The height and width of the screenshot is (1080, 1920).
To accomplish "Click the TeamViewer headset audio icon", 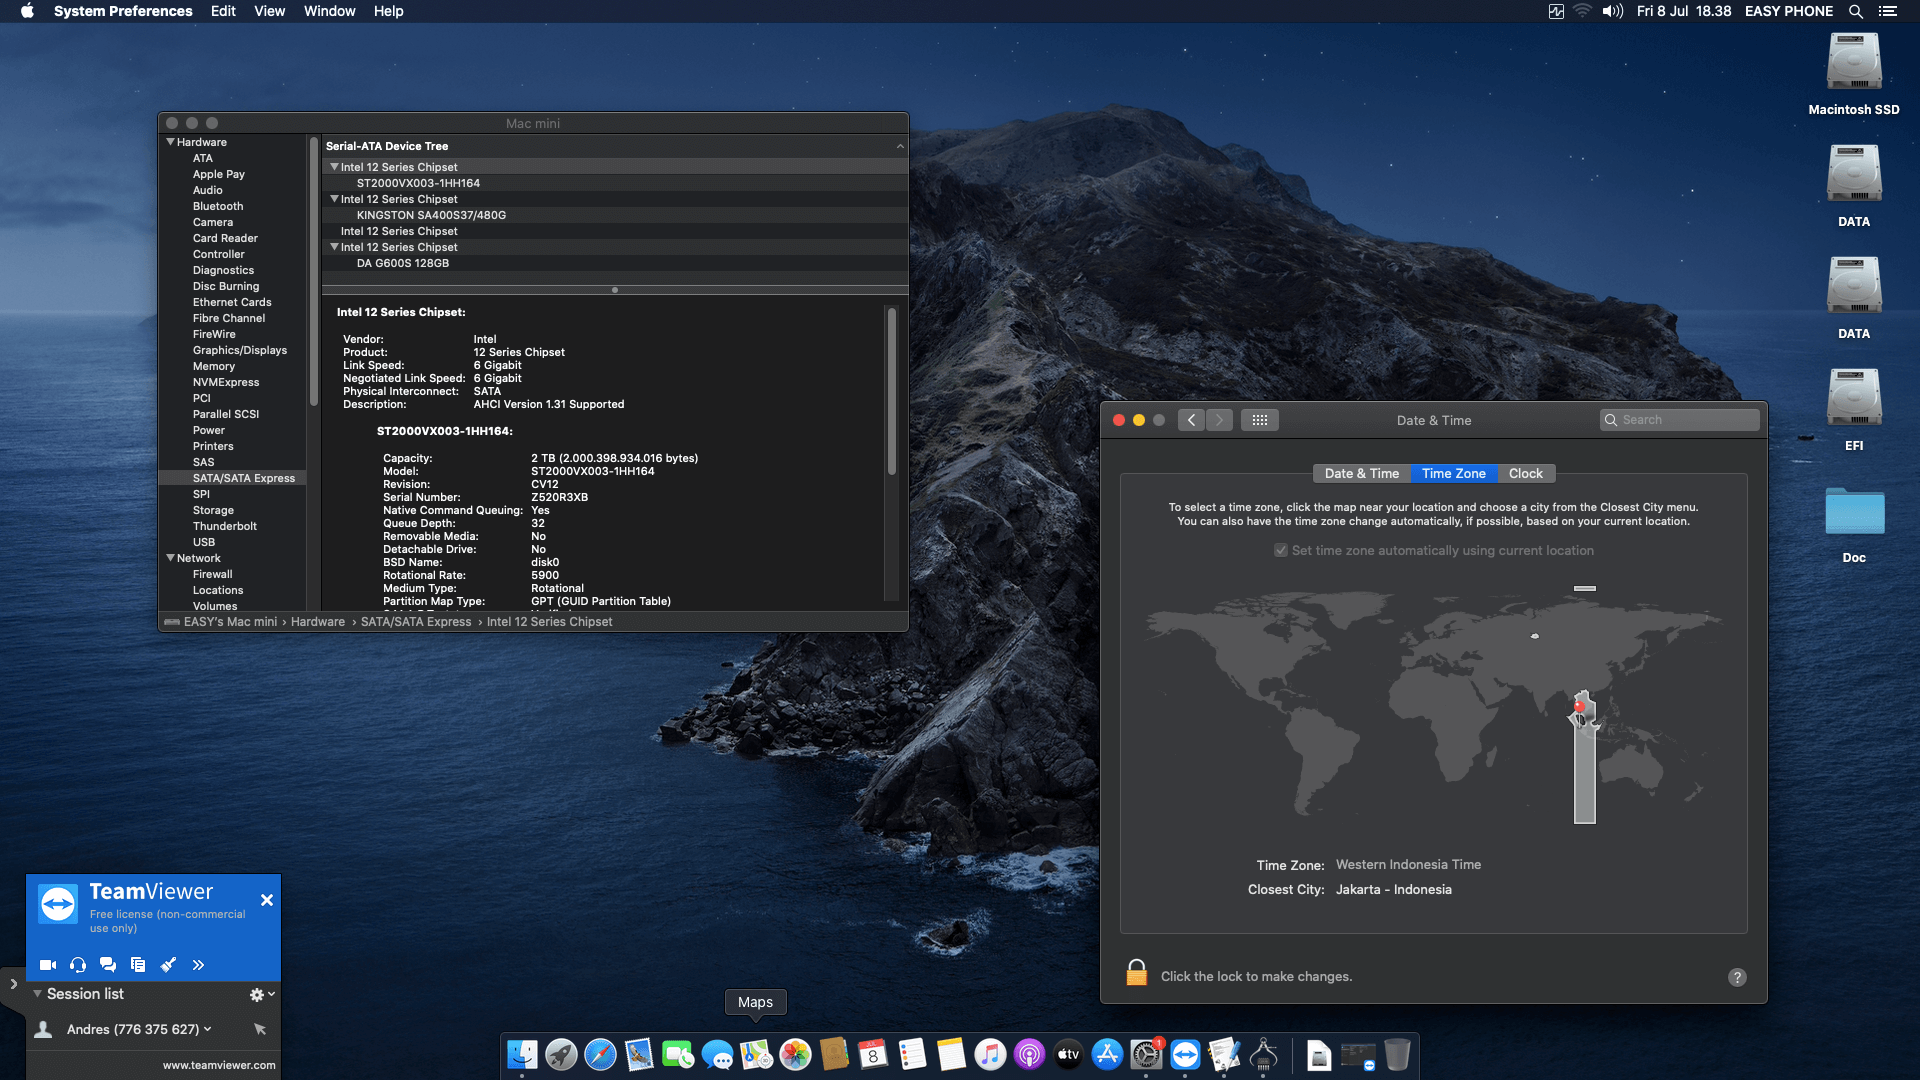I will click(x=78, y=965).
